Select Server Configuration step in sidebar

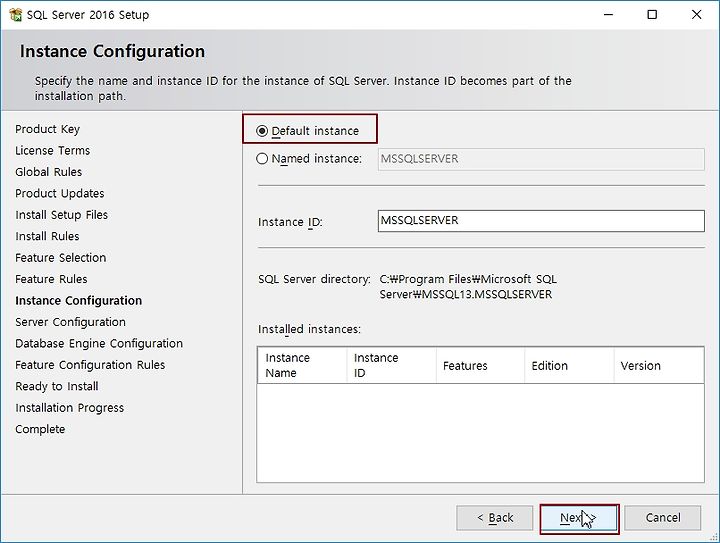coord(70,322)
